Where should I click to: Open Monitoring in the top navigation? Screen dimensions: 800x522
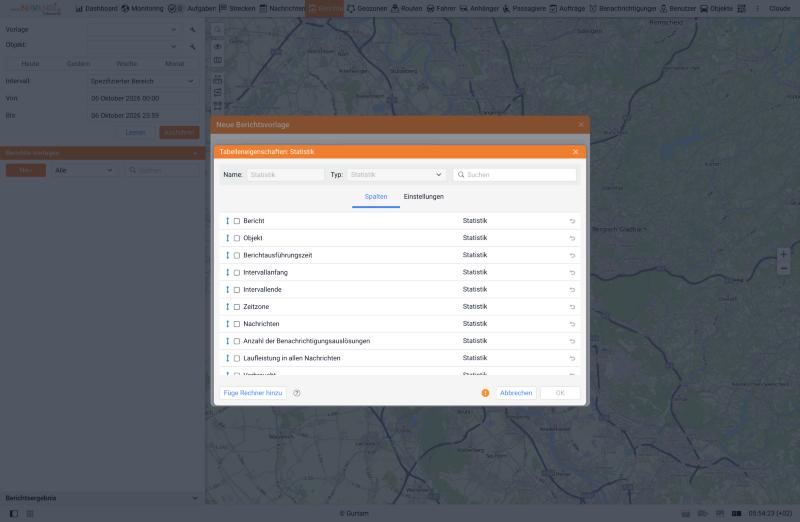tap(142, 8)
